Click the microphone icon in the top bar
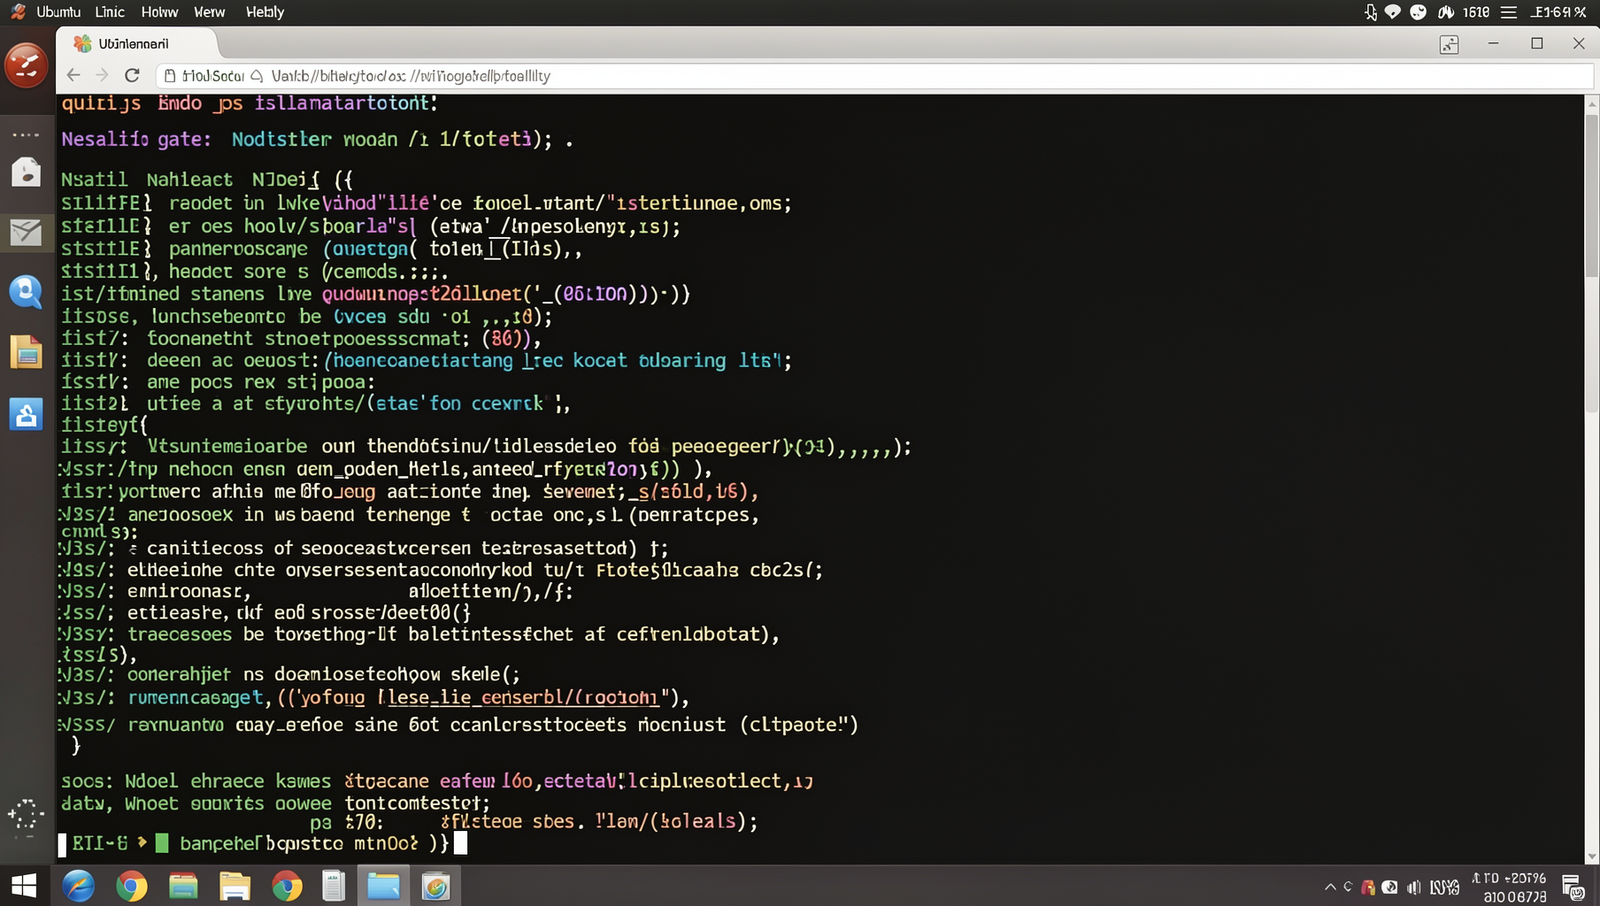 coord(1371,12)
